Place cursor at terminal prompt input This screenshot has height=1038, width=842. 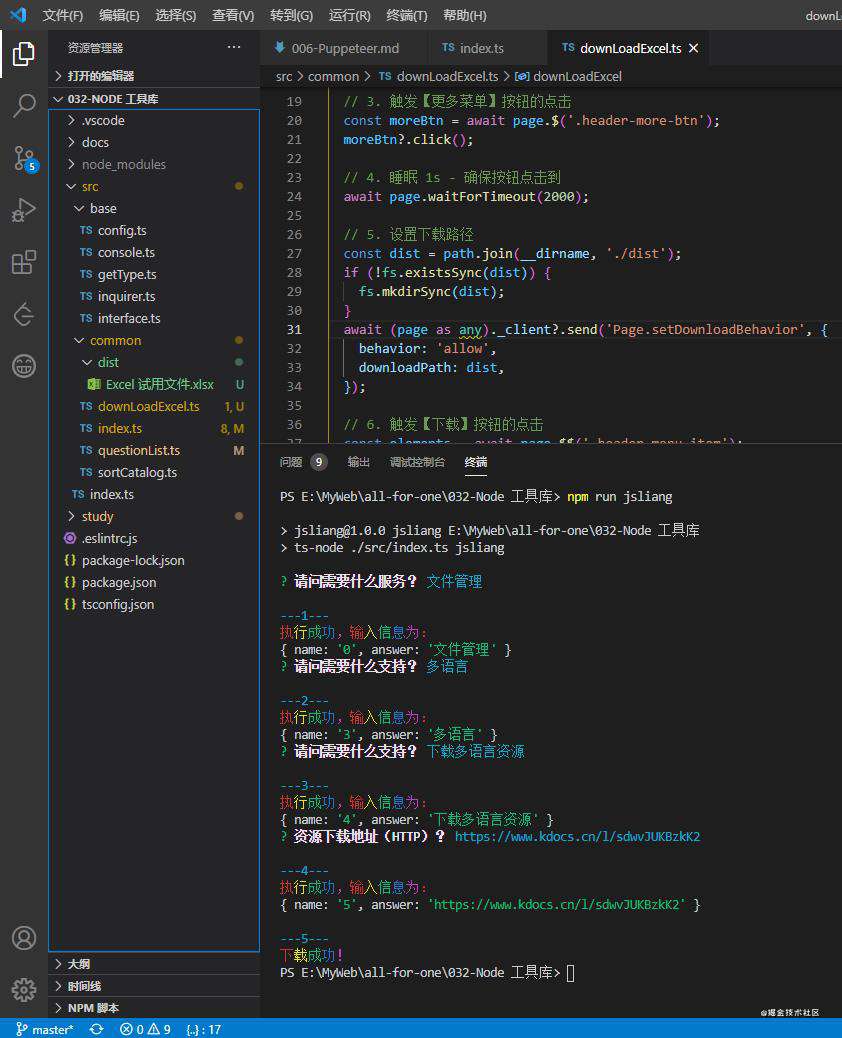pyautogui.click(x=571, y=972)
